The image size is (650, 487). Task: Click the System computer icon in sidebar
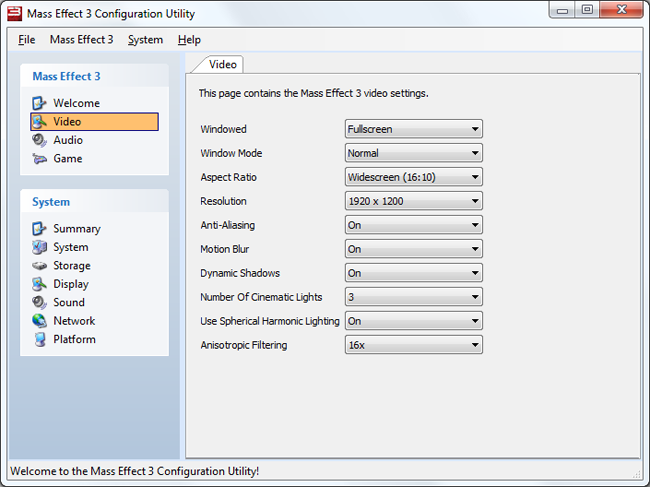coord(39,247)
